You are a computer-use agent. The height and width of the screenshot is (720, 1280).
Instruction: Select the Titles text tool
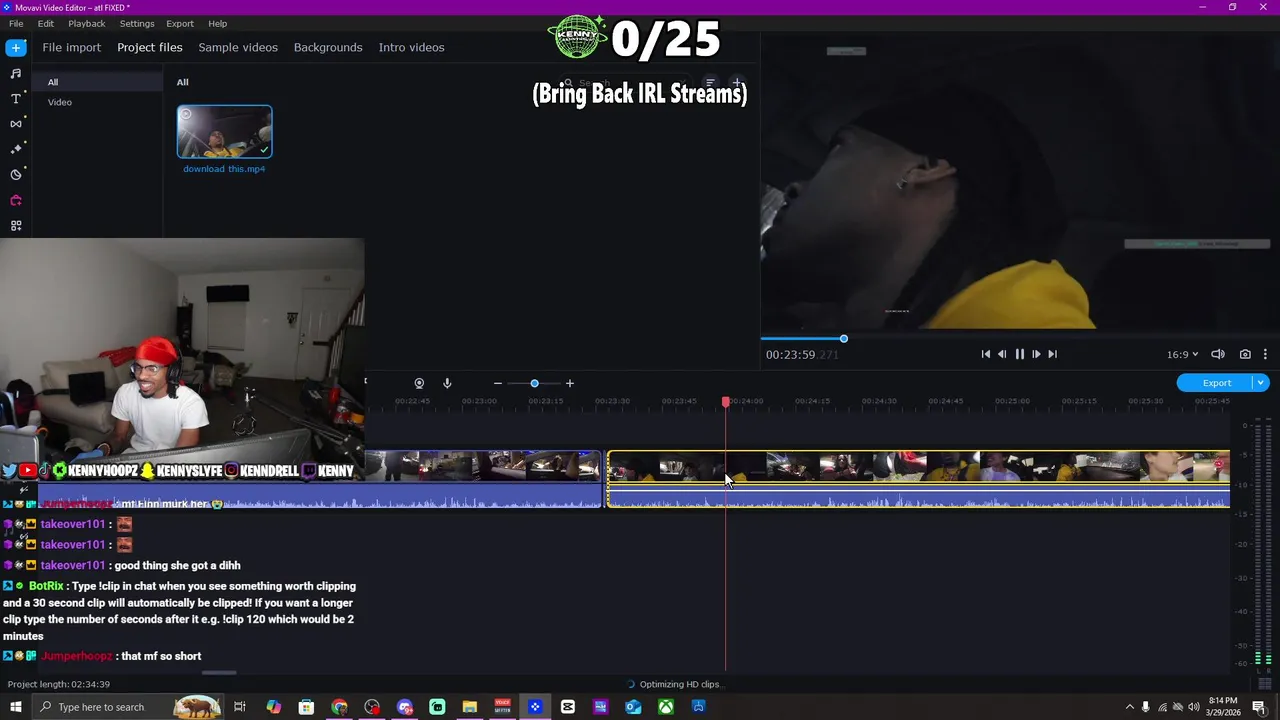(x=16, y=98)
